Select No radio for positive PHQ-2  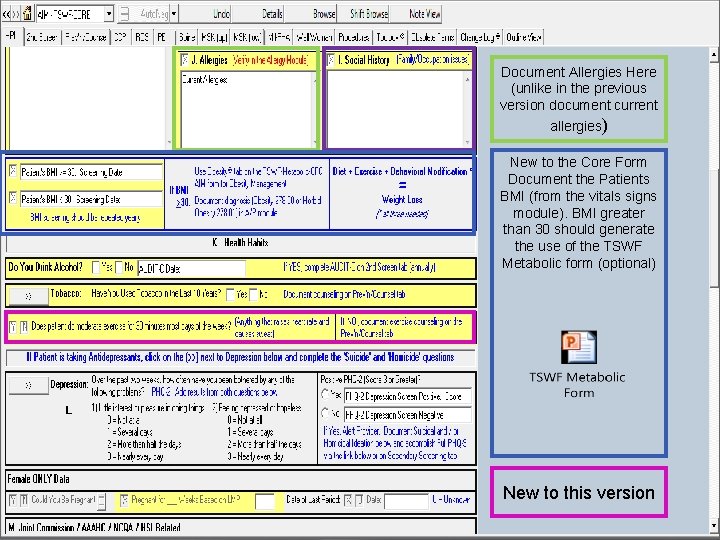326,413
